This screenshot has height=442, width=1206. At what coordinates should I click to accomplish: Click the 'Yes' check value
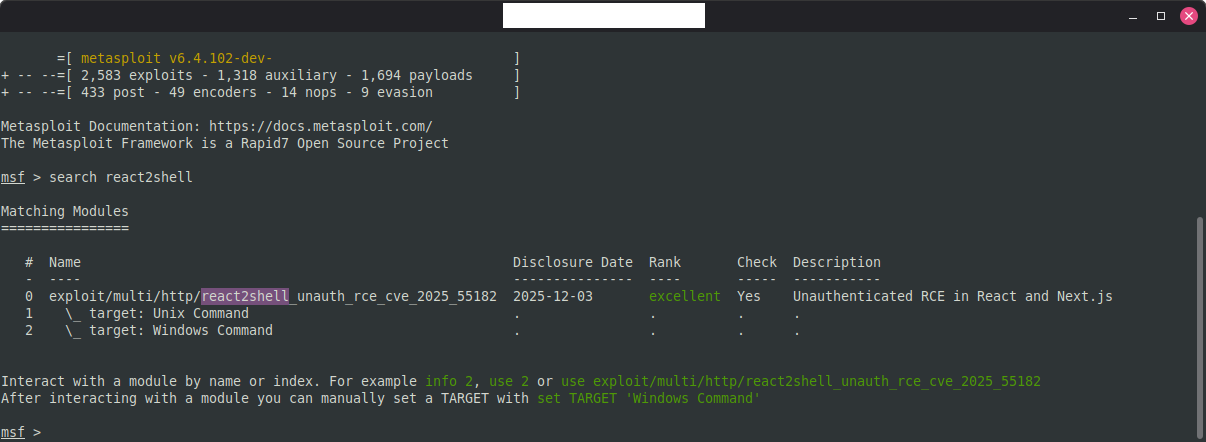749,296
